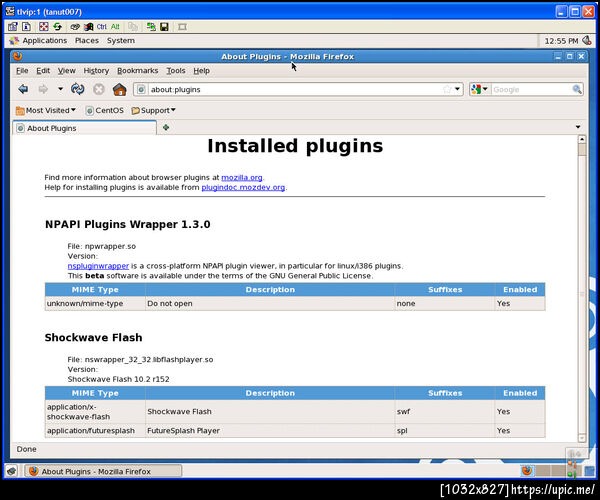Reload the current page
The width and height of the screenshot is (600, 500).
coord(78,89)
